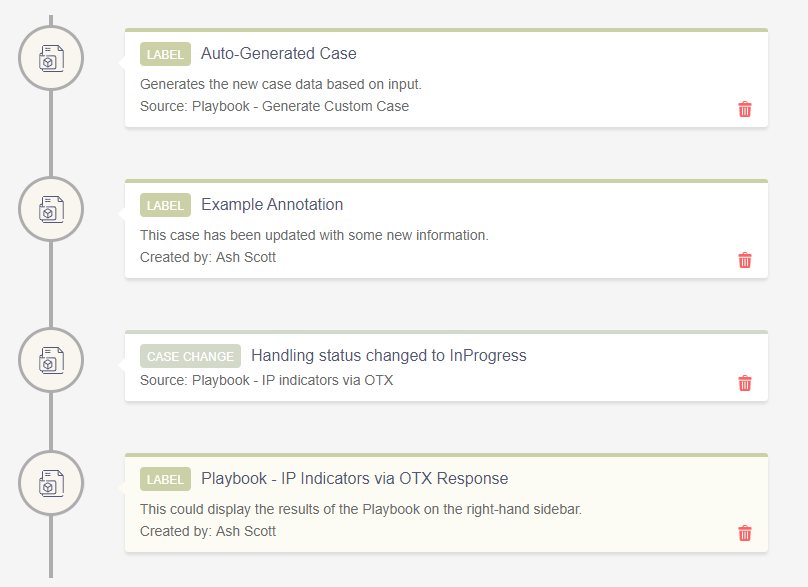808x587 pixels.
Task: Click the timeline icon beside Example Annotation
Action: [x=51, y=209]
